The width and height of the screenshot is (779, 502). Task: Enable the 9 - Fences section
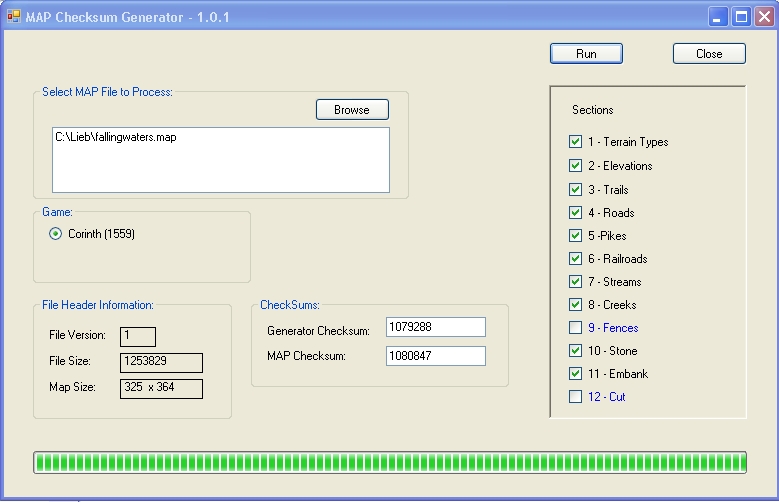click(x=575, y=328)
